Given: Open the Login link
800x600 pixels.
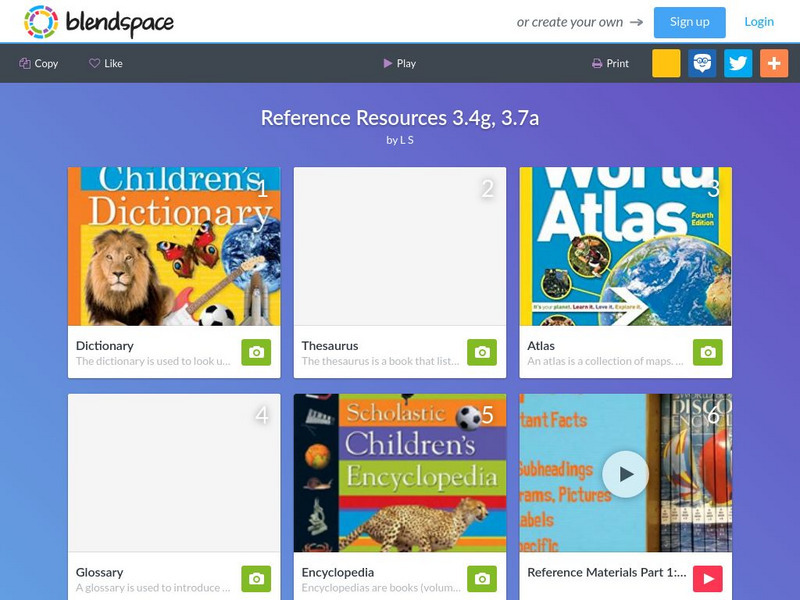Looking at the screenshot, I should [x=759, y=21].
